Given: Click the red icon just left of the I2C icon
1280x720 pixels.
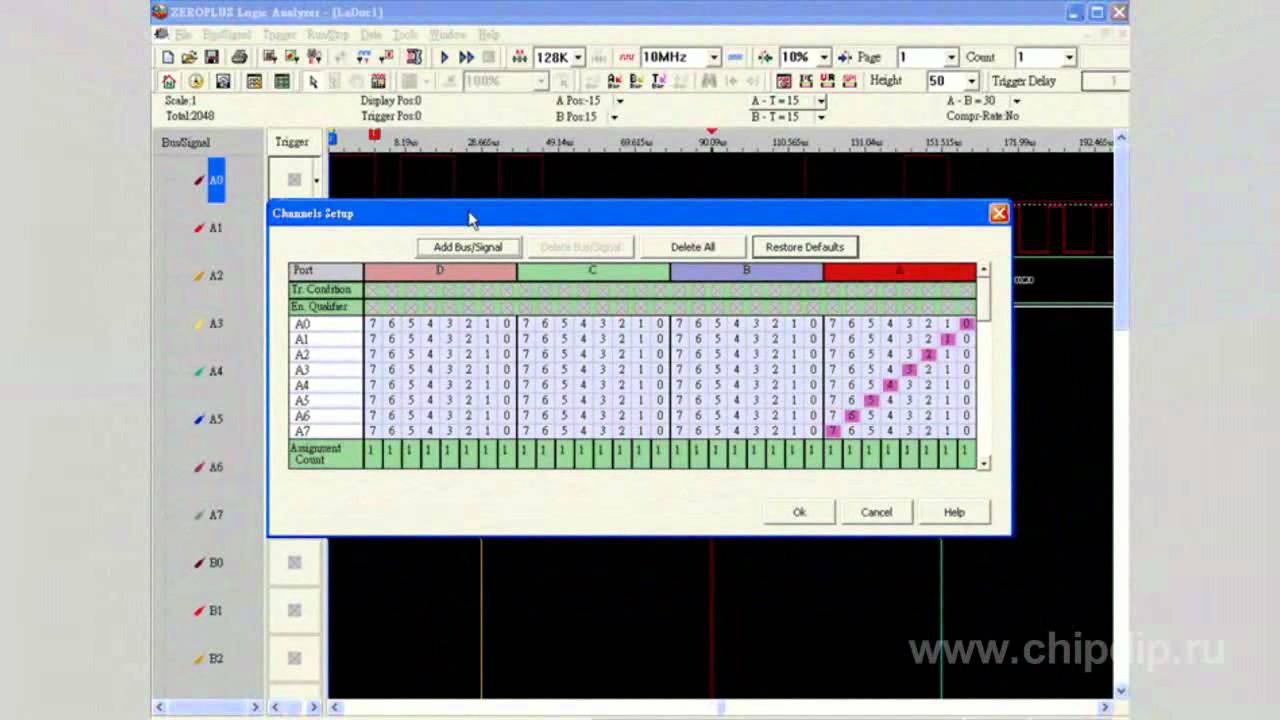Looking at the screenshot, I should click(x=784, y=81).
